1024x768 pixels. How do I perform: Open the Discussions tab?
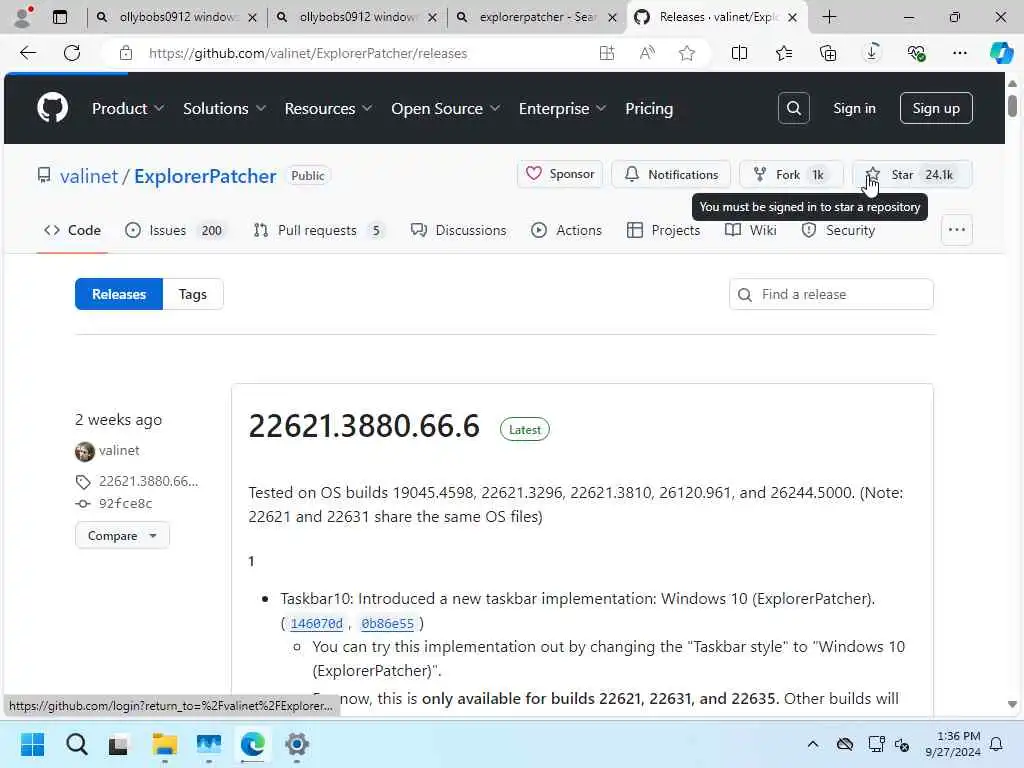458,230
